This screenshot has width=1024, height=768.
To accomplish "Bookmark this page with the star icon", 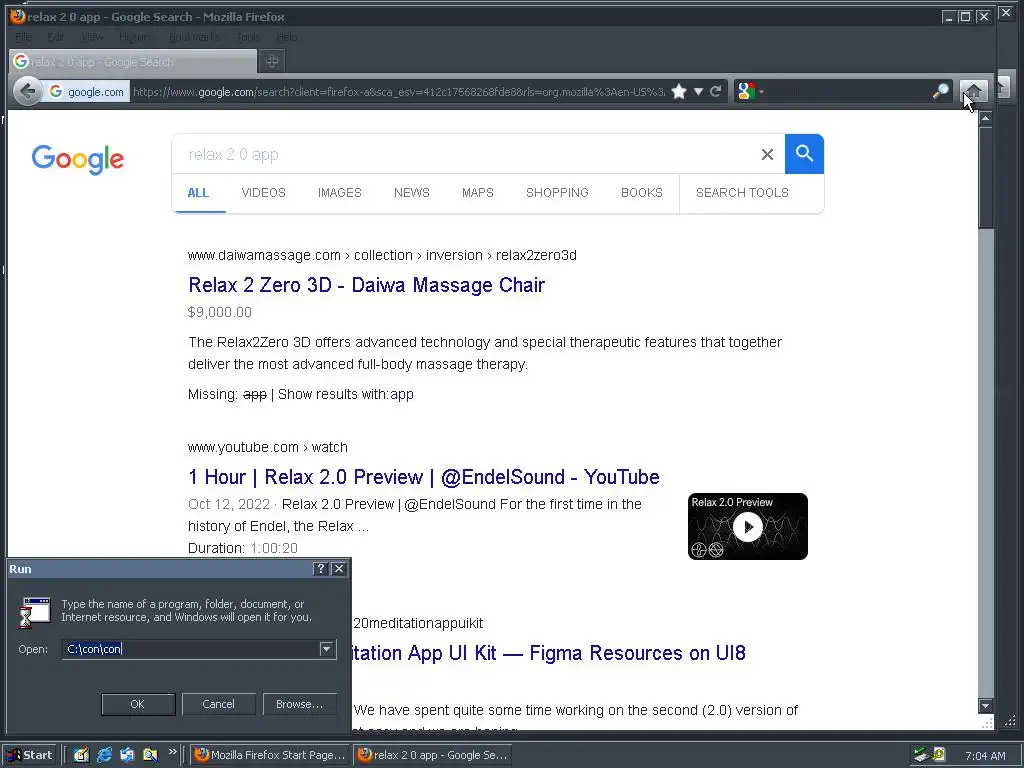I will 679,91.
